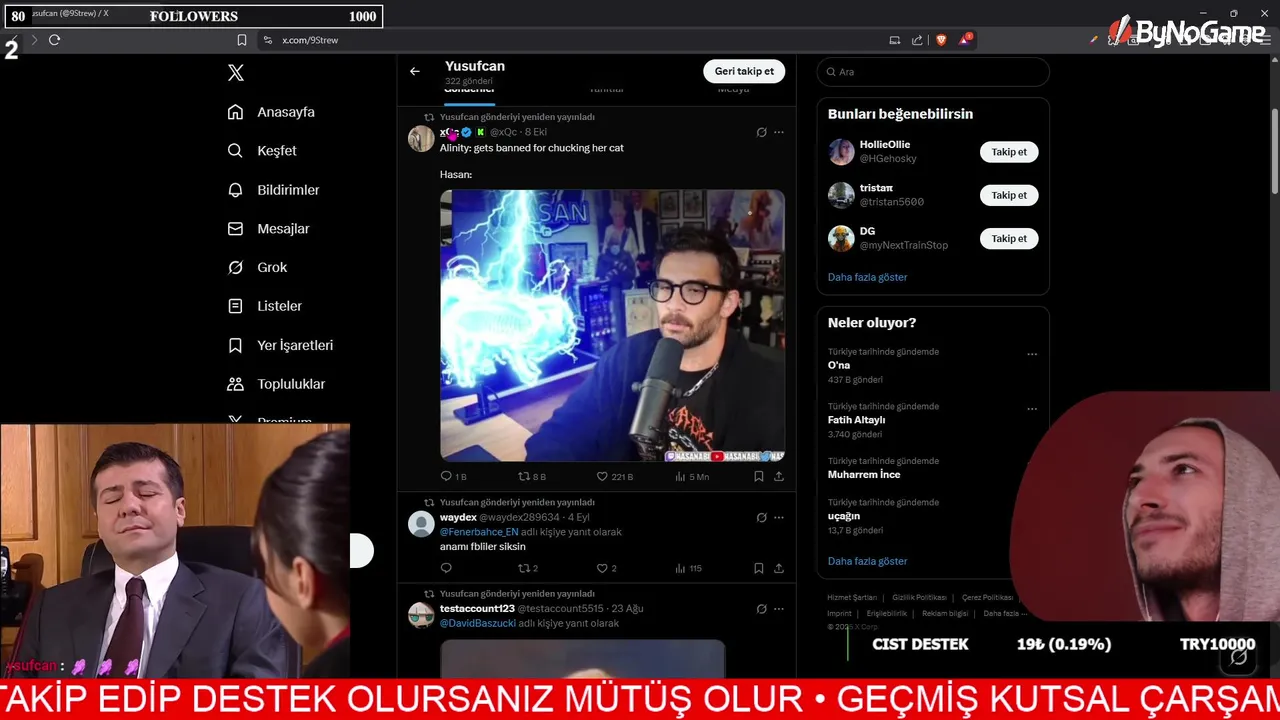The height and width of the screenshot is (720, 1280).
Task: Click the Grok icon on testaccount123 post
Action: (x=761, y=609)
